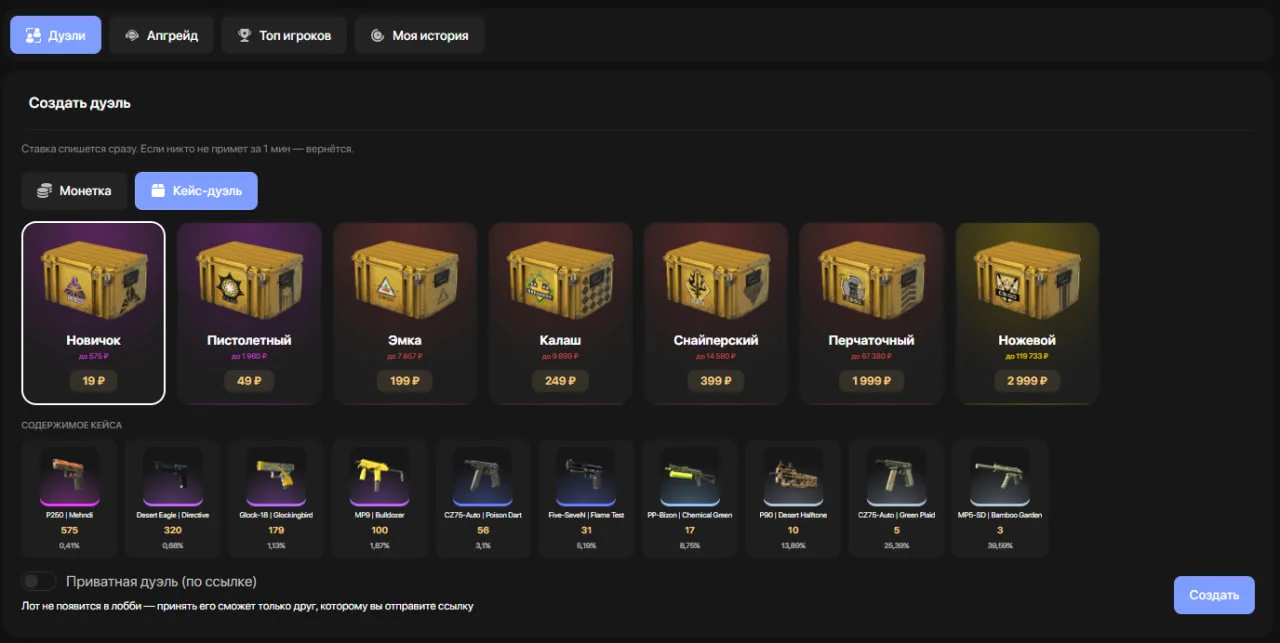Choose the Снайперский case crate

pos(716,313)
